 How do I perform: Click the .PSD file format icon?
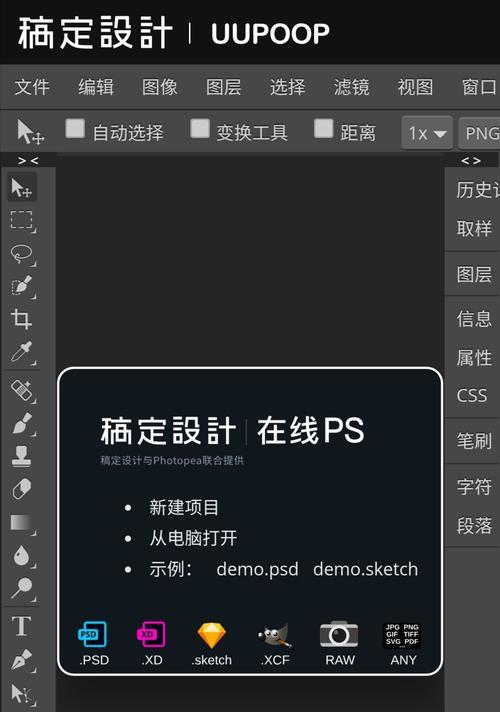point(93,634)
